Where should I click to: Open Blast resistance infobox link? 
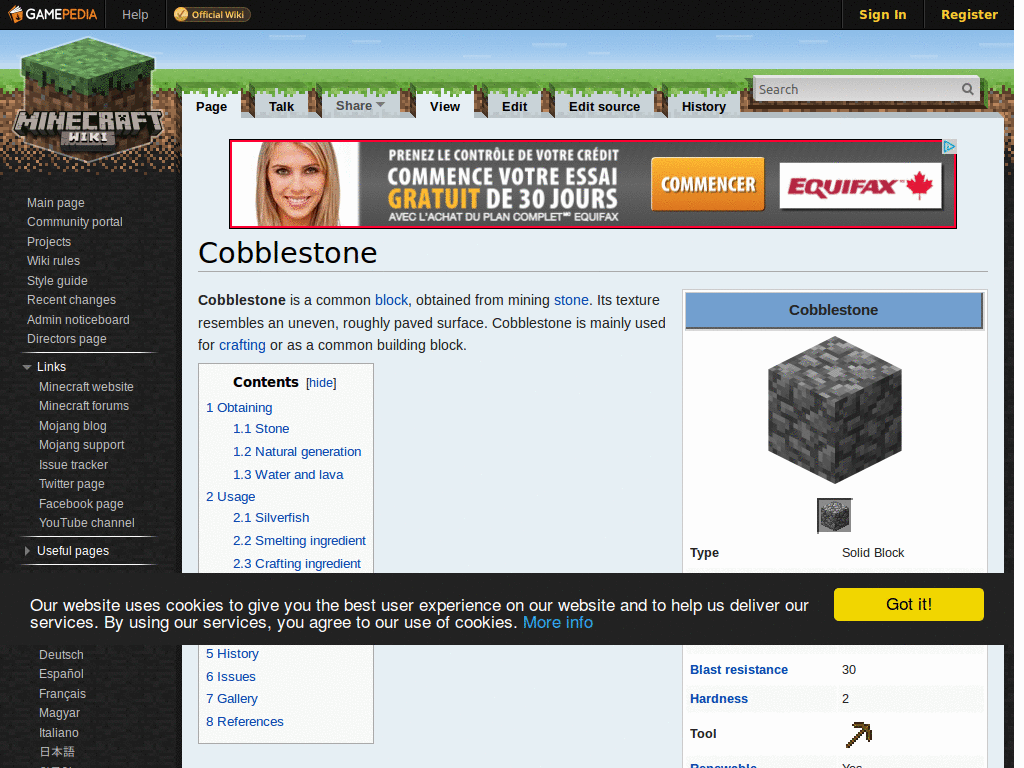pos(739,669)
